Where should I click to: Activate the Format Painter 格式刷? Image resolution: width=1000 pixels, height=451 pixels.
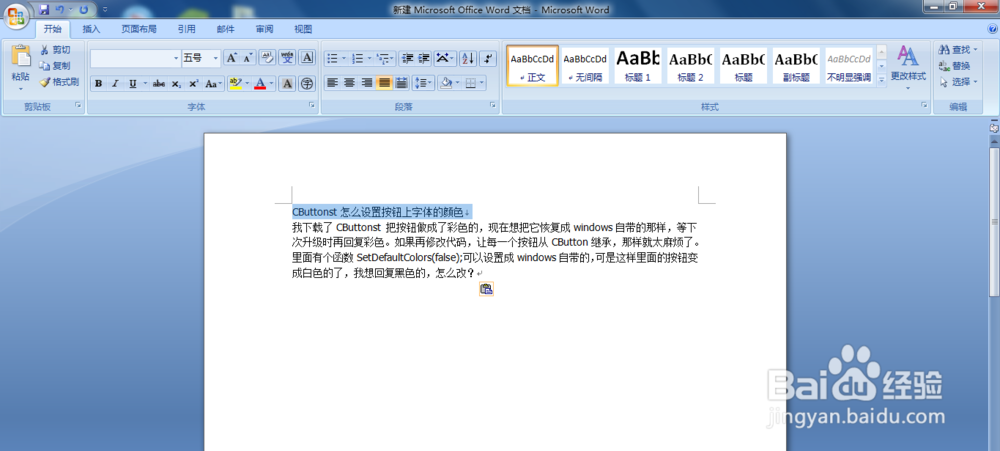click(59, 82)
